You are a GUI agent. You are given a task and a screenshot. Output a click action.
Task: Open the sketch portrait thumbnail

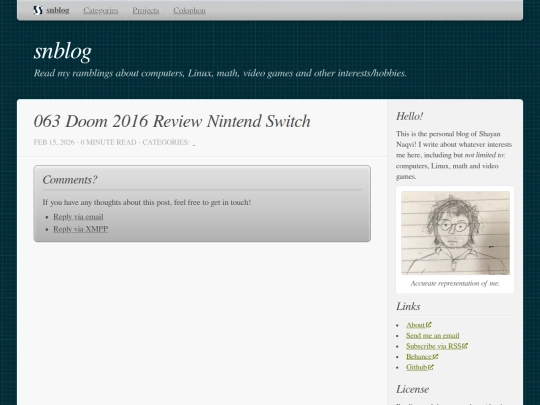pos(455,233)
